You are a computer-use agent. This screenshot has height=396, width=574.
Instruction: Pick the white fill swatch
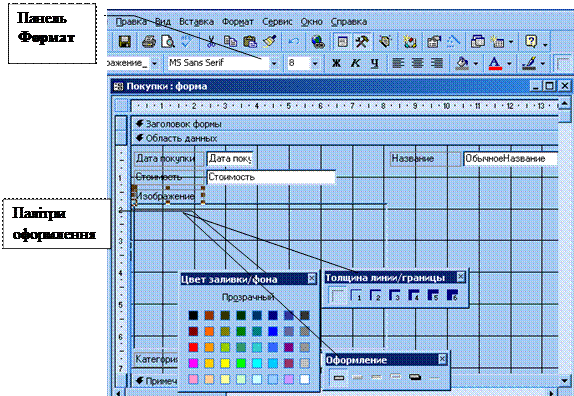pos(305,379)
